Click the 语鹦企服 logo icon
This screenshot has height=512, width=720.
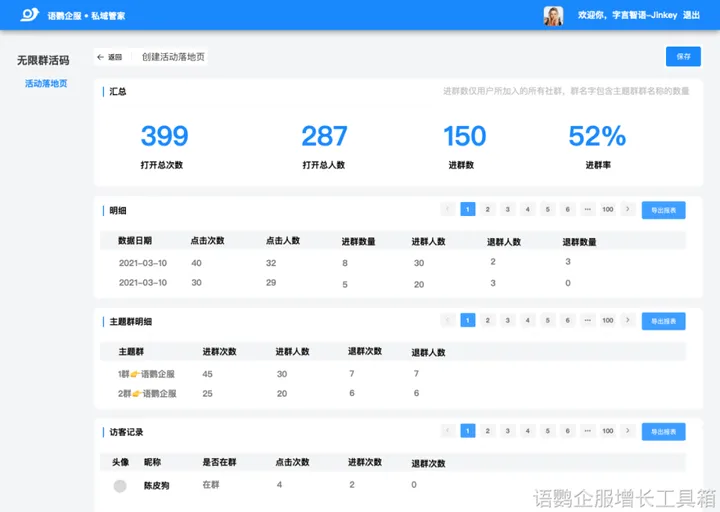pyautogui.click(x=30, y=15)
